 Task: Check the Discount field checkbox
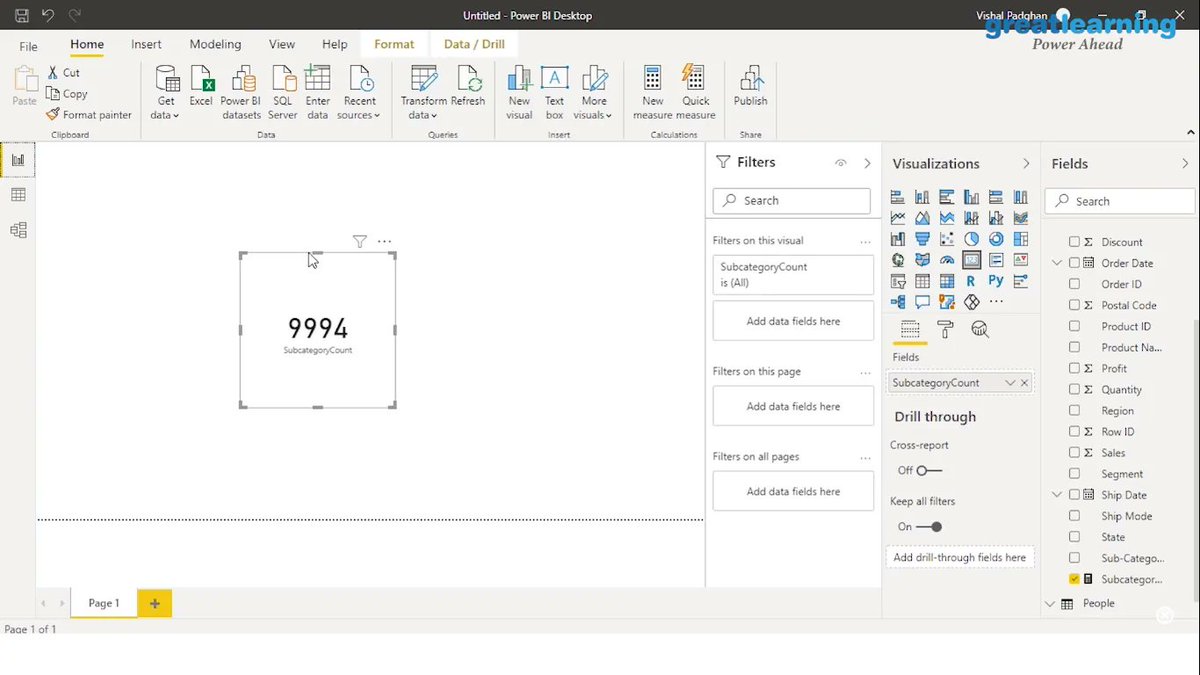[x=1074, y=242]
